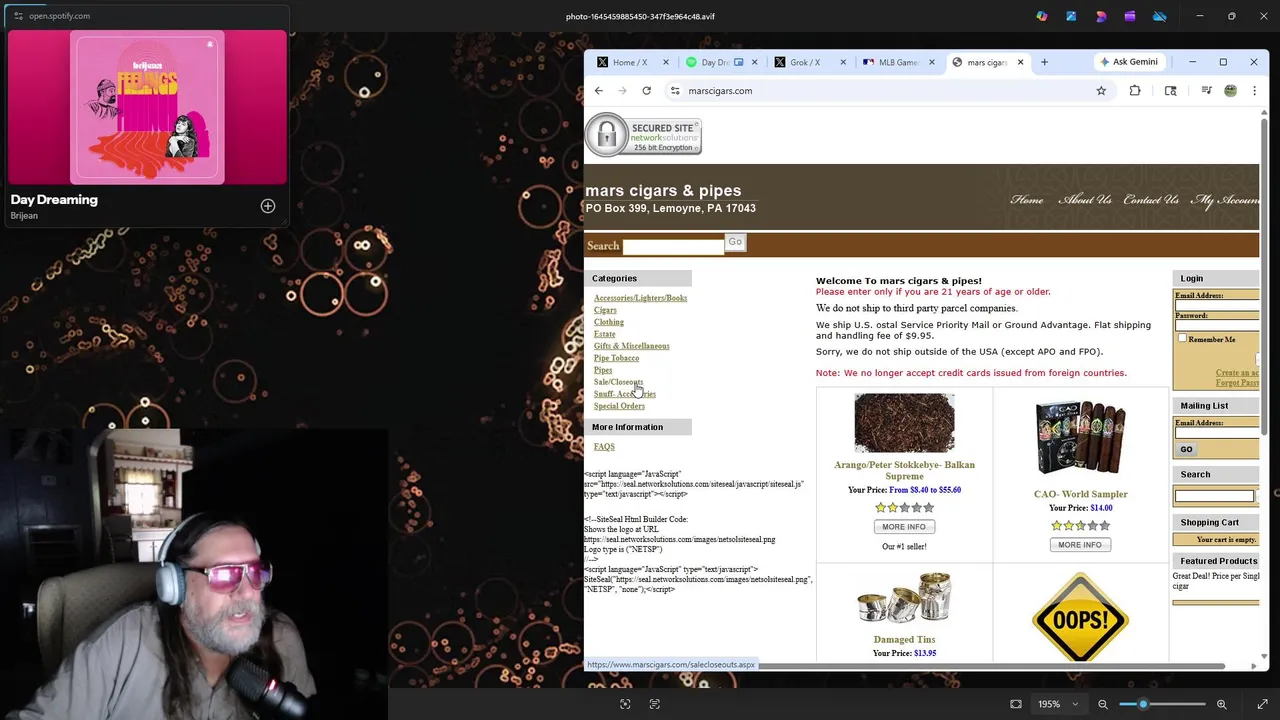Image resolution: width=1280 pixels, height=720 pixels.
Task: Open Designer icon in Photos title bar
Action: pos(1101,16)
